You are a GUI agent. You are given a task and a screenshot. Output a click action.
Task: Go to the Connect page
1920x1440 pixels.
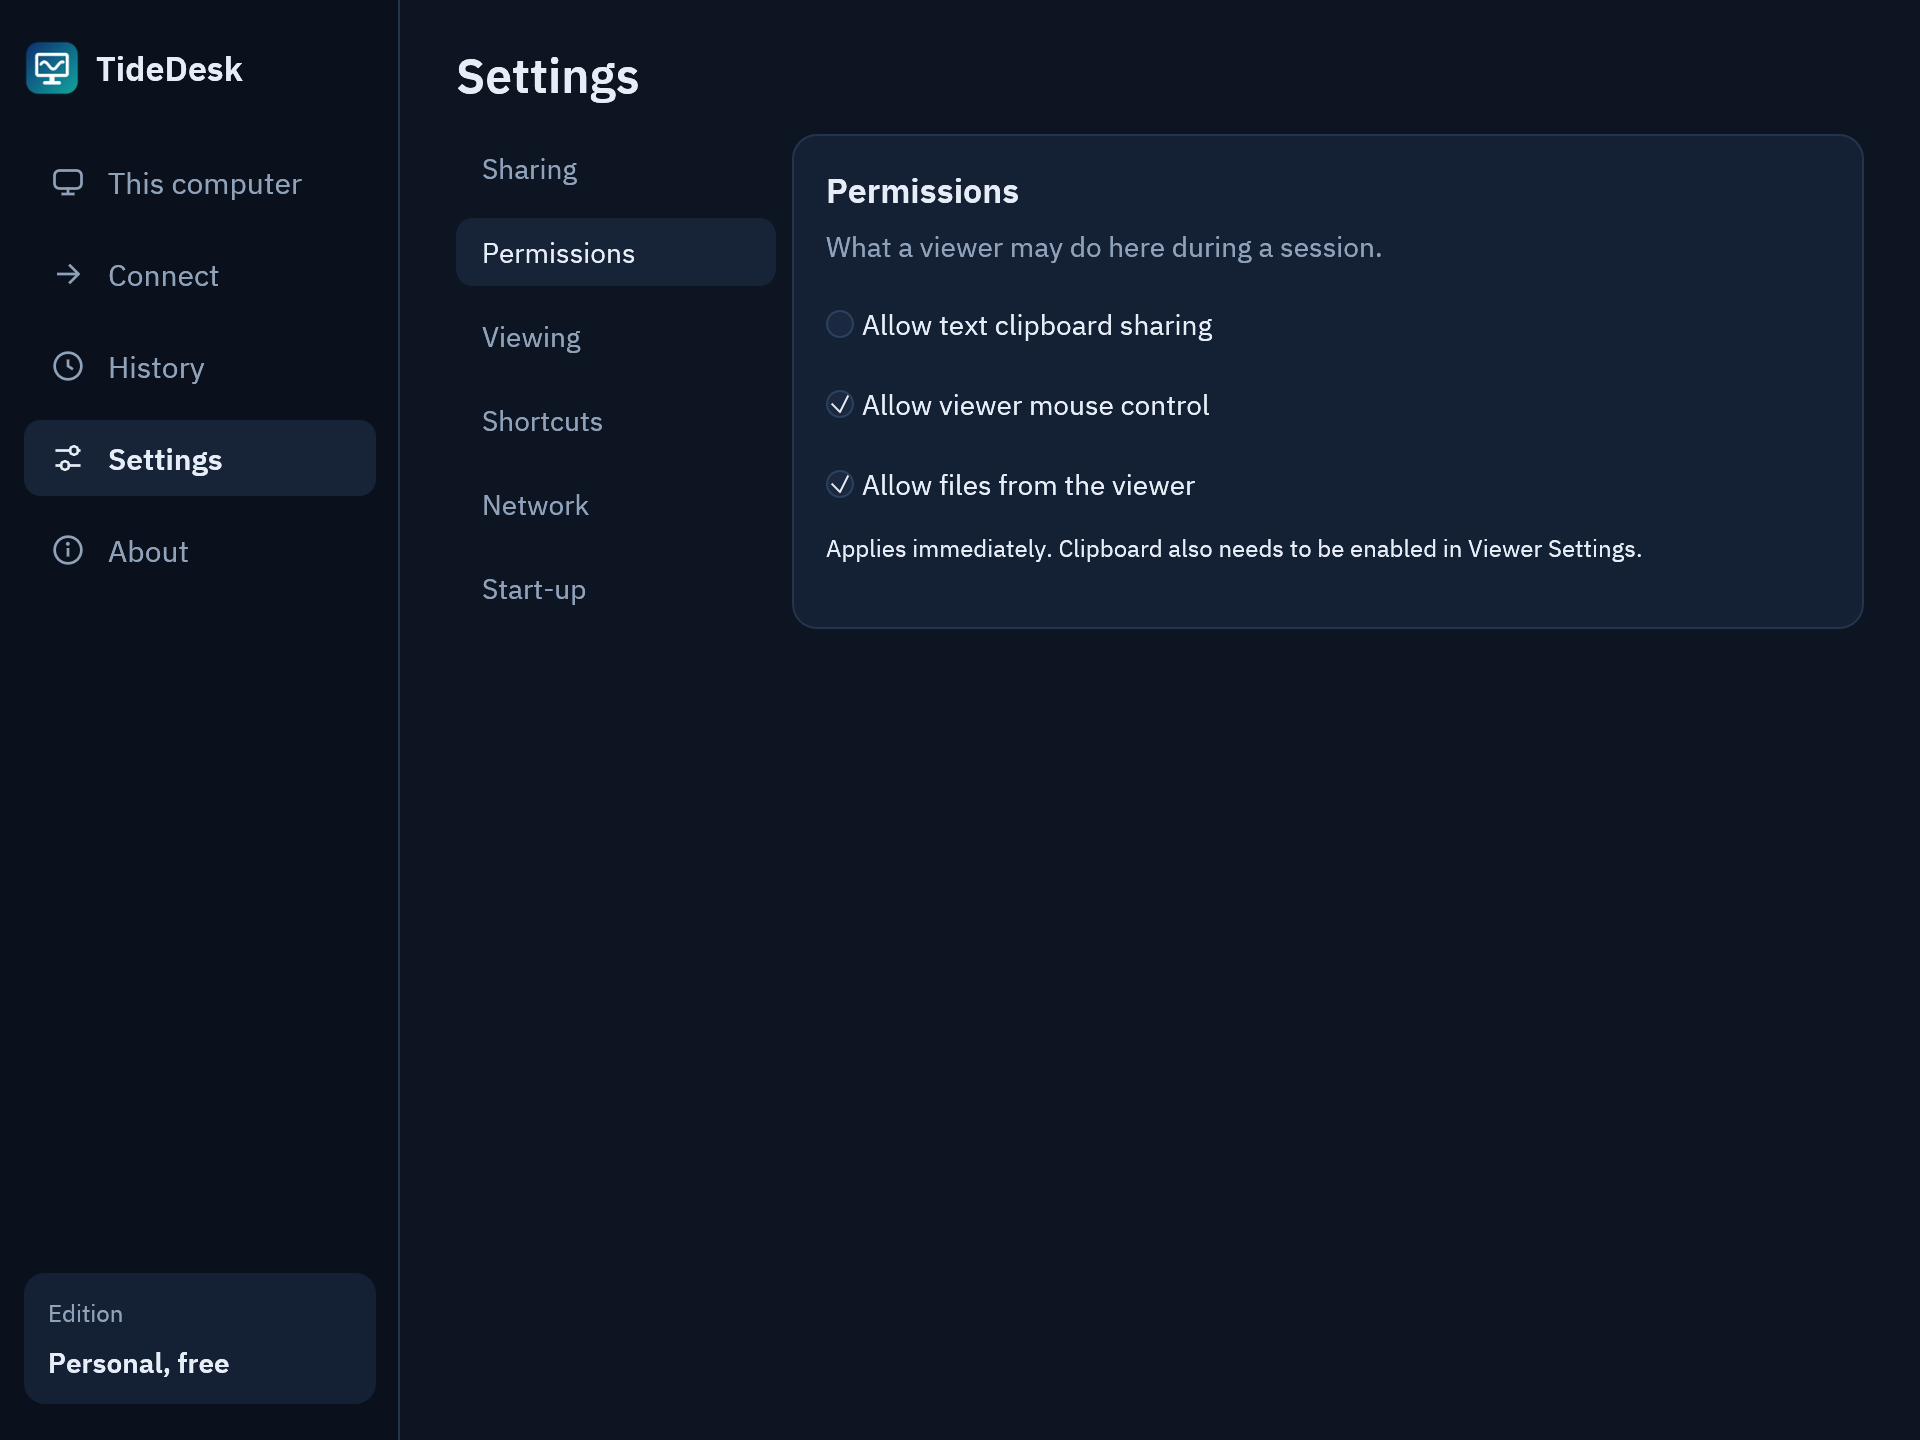point(200,275)
